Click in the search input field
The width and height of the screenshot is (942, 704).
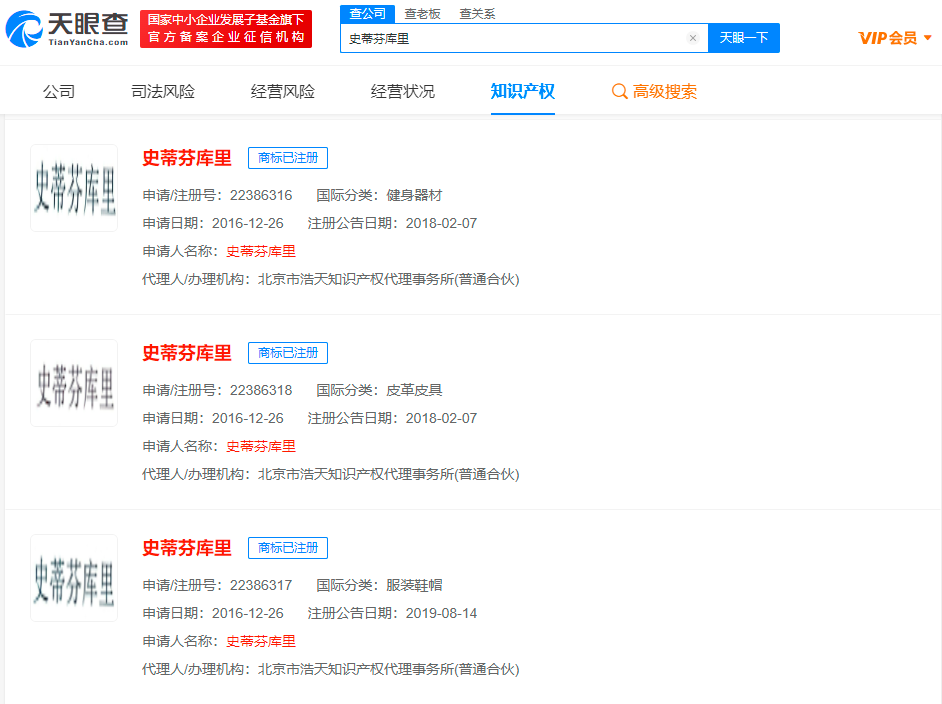click(510, 38)
